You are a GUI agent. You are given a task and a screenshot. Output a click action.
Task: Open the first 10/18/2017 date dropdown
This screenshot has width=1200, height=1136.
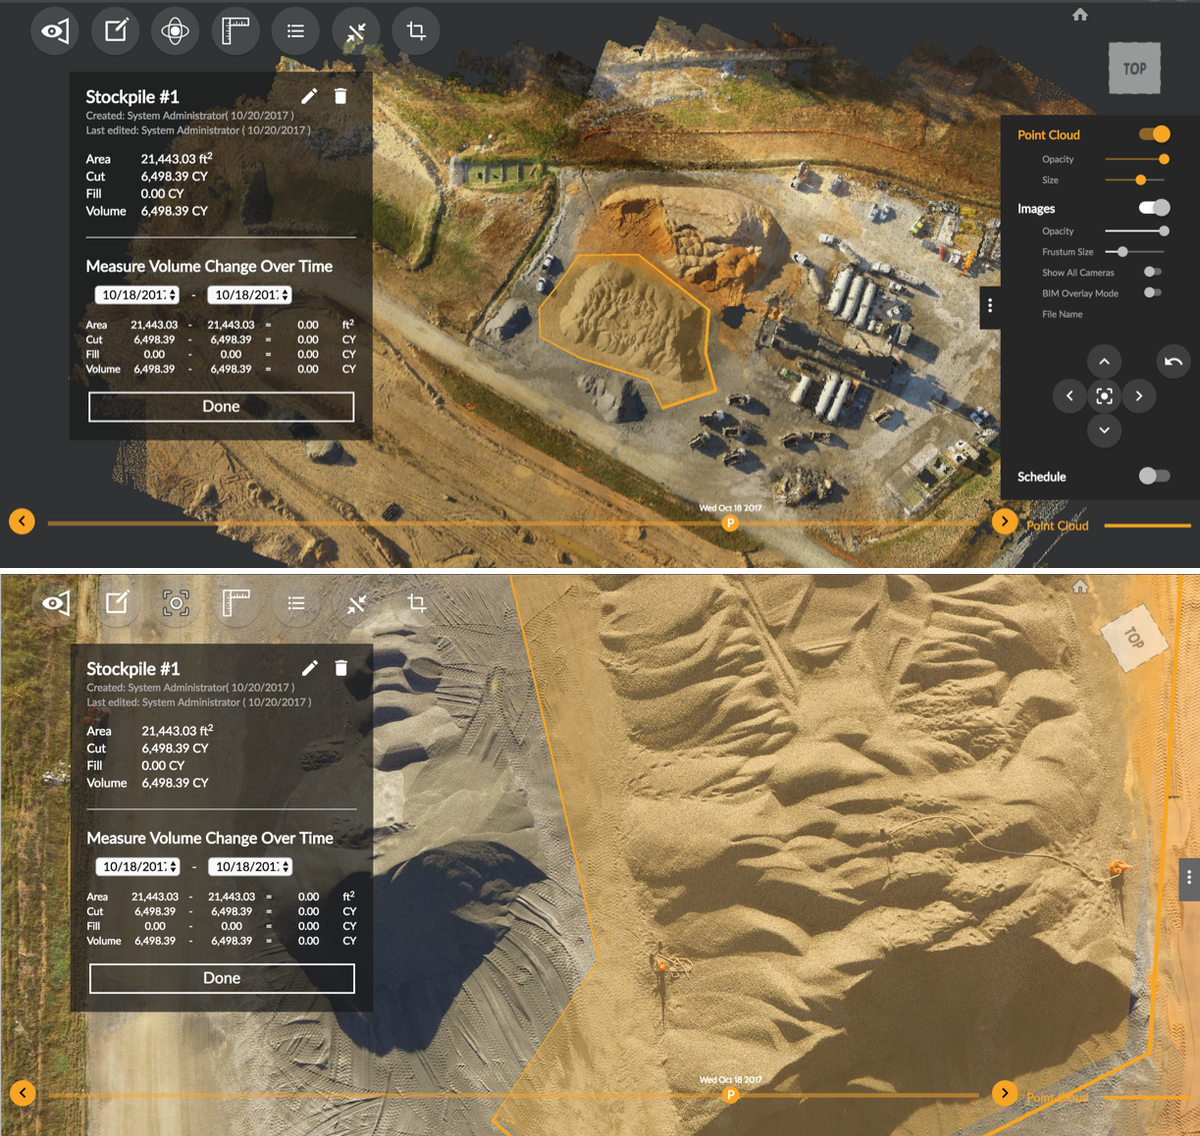point(136,294)
